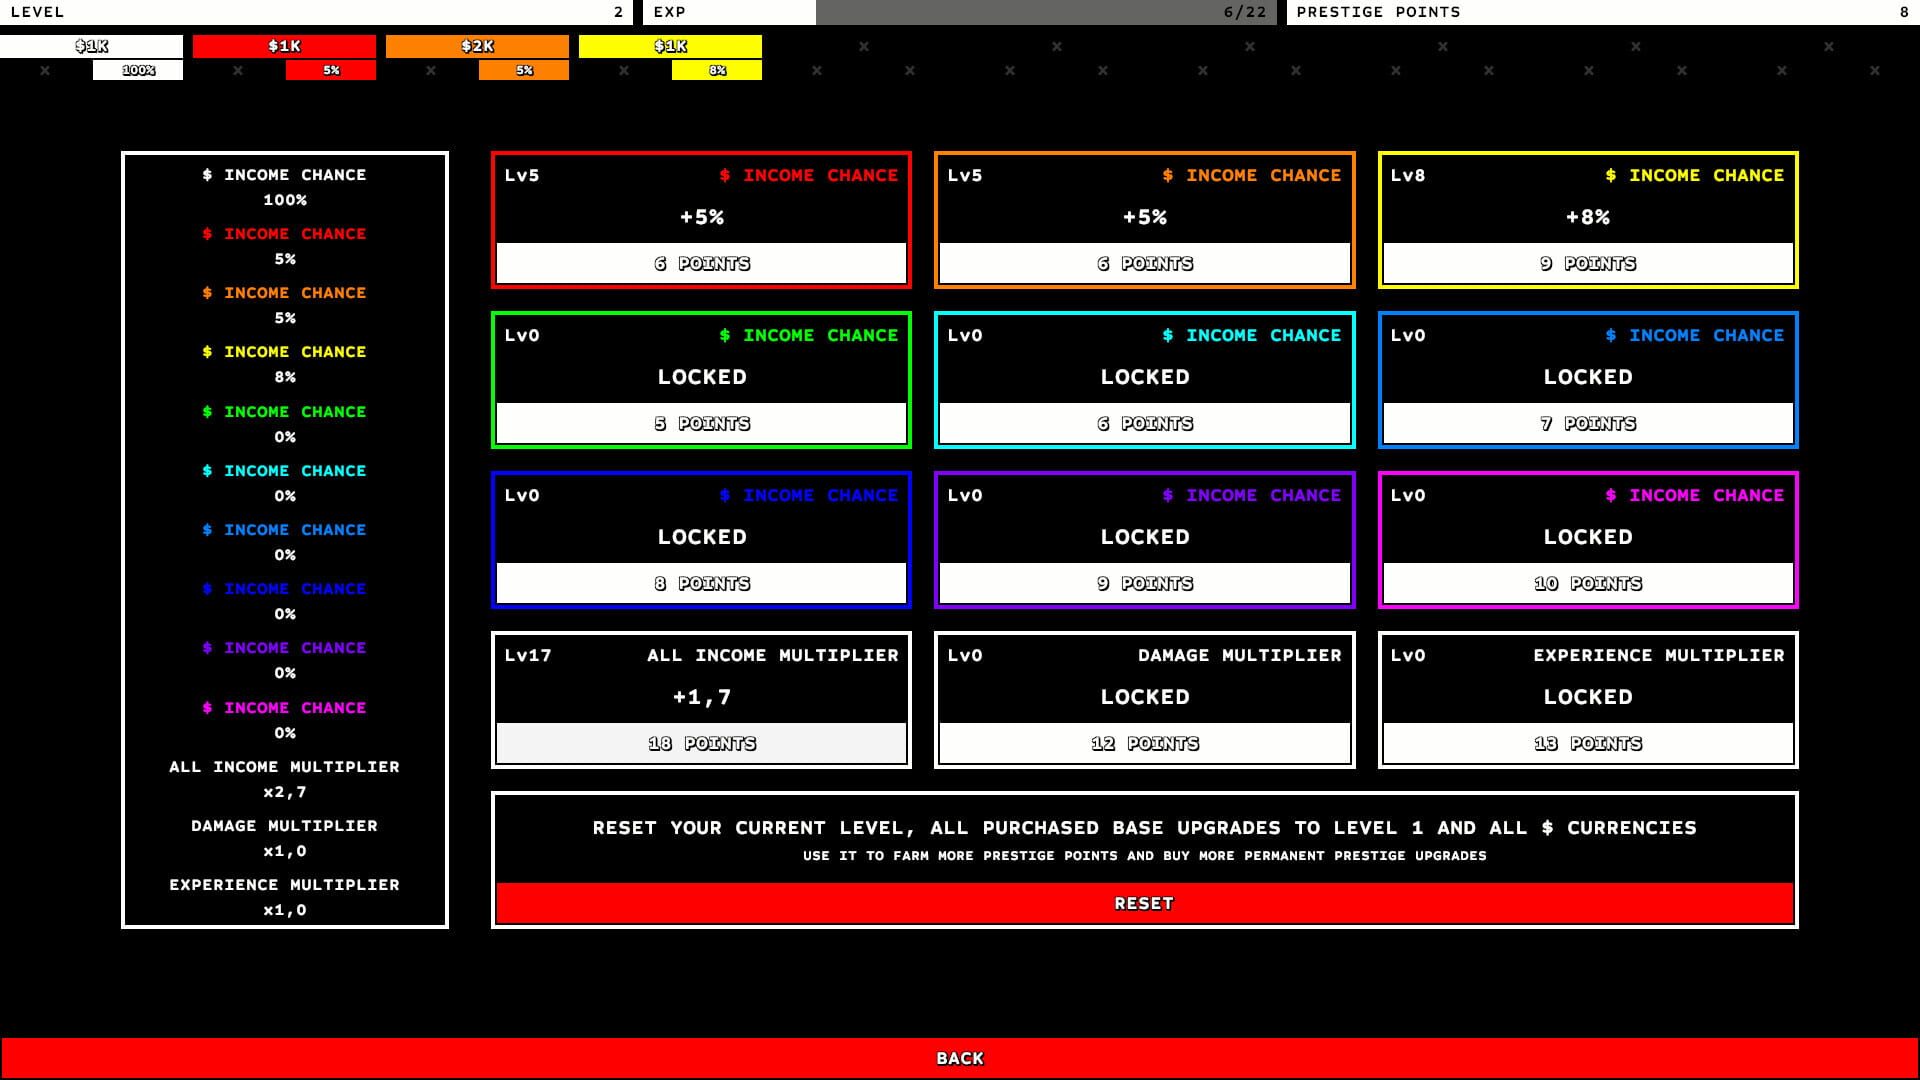
Task: Click the orange $2K currency badge
Action: coord(477,46)
